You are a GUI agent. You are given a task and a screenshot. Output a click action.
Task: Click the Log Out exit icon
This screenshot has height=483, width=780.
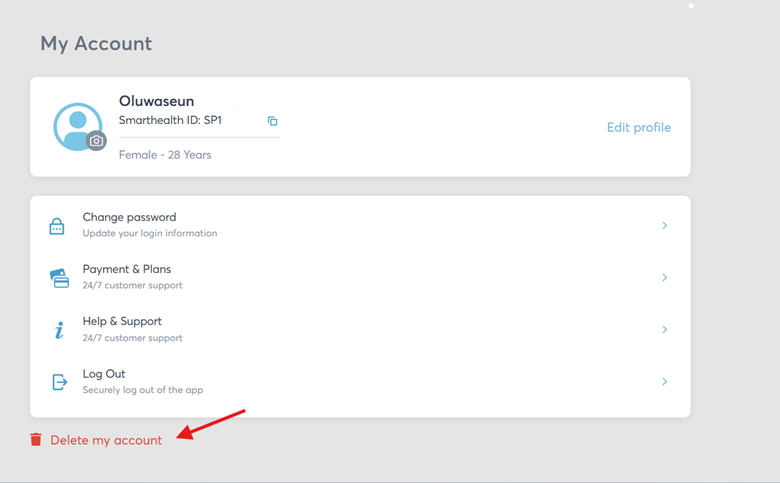pos(59,382)
